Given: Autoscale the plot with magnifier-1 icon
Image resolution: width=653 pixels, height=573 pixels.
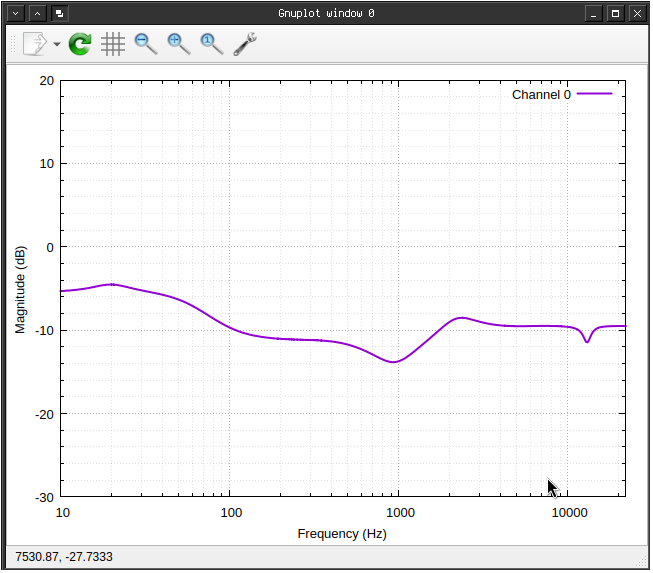Looking at the screenshot, I should click(212, 44).
